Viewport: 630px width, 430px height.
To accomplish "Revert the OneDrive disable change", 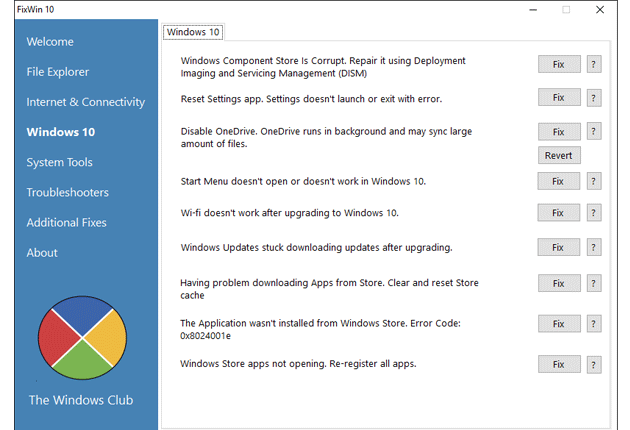I will pyautogui.click(x=559, y=156).
